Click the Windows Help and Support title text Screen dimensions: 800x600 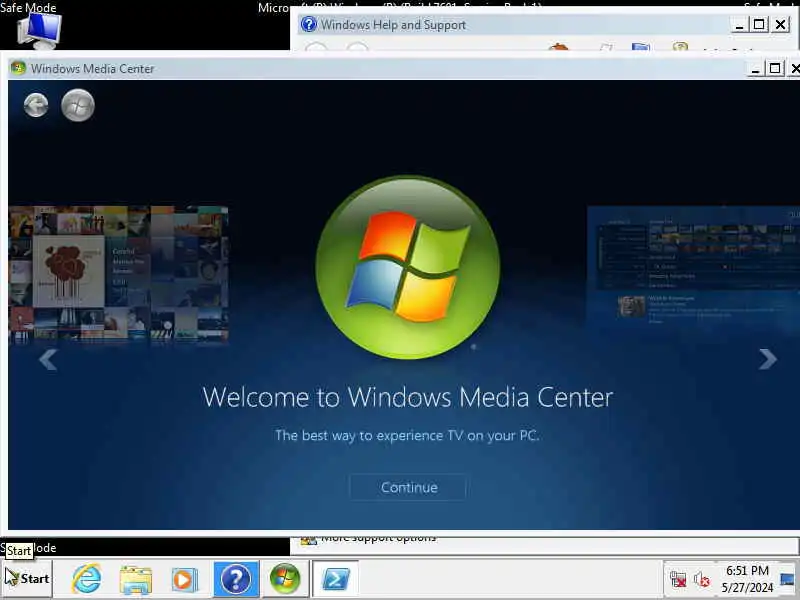pos(393,24)
